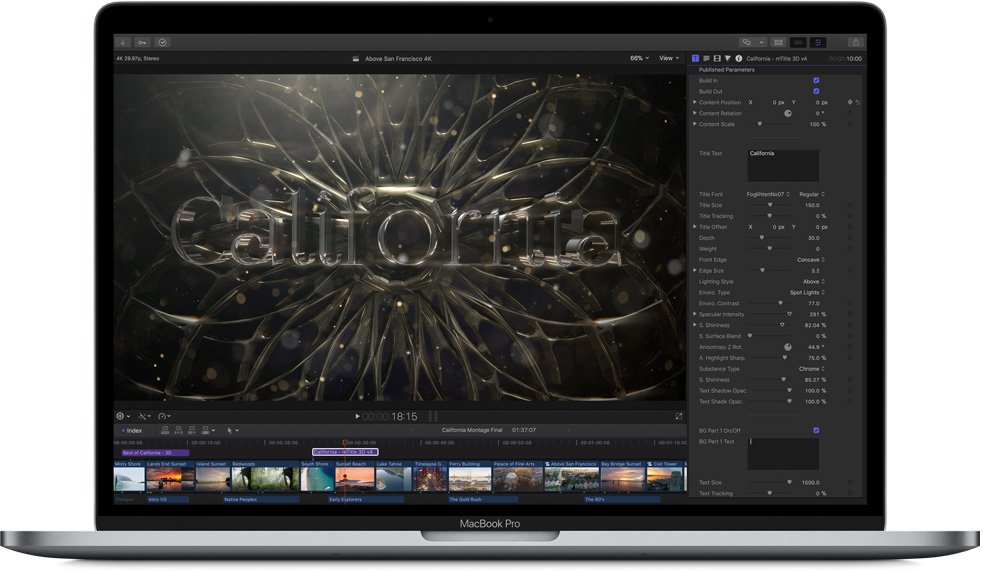Select the Native Peoples audio clip

[x=261, y=500]
